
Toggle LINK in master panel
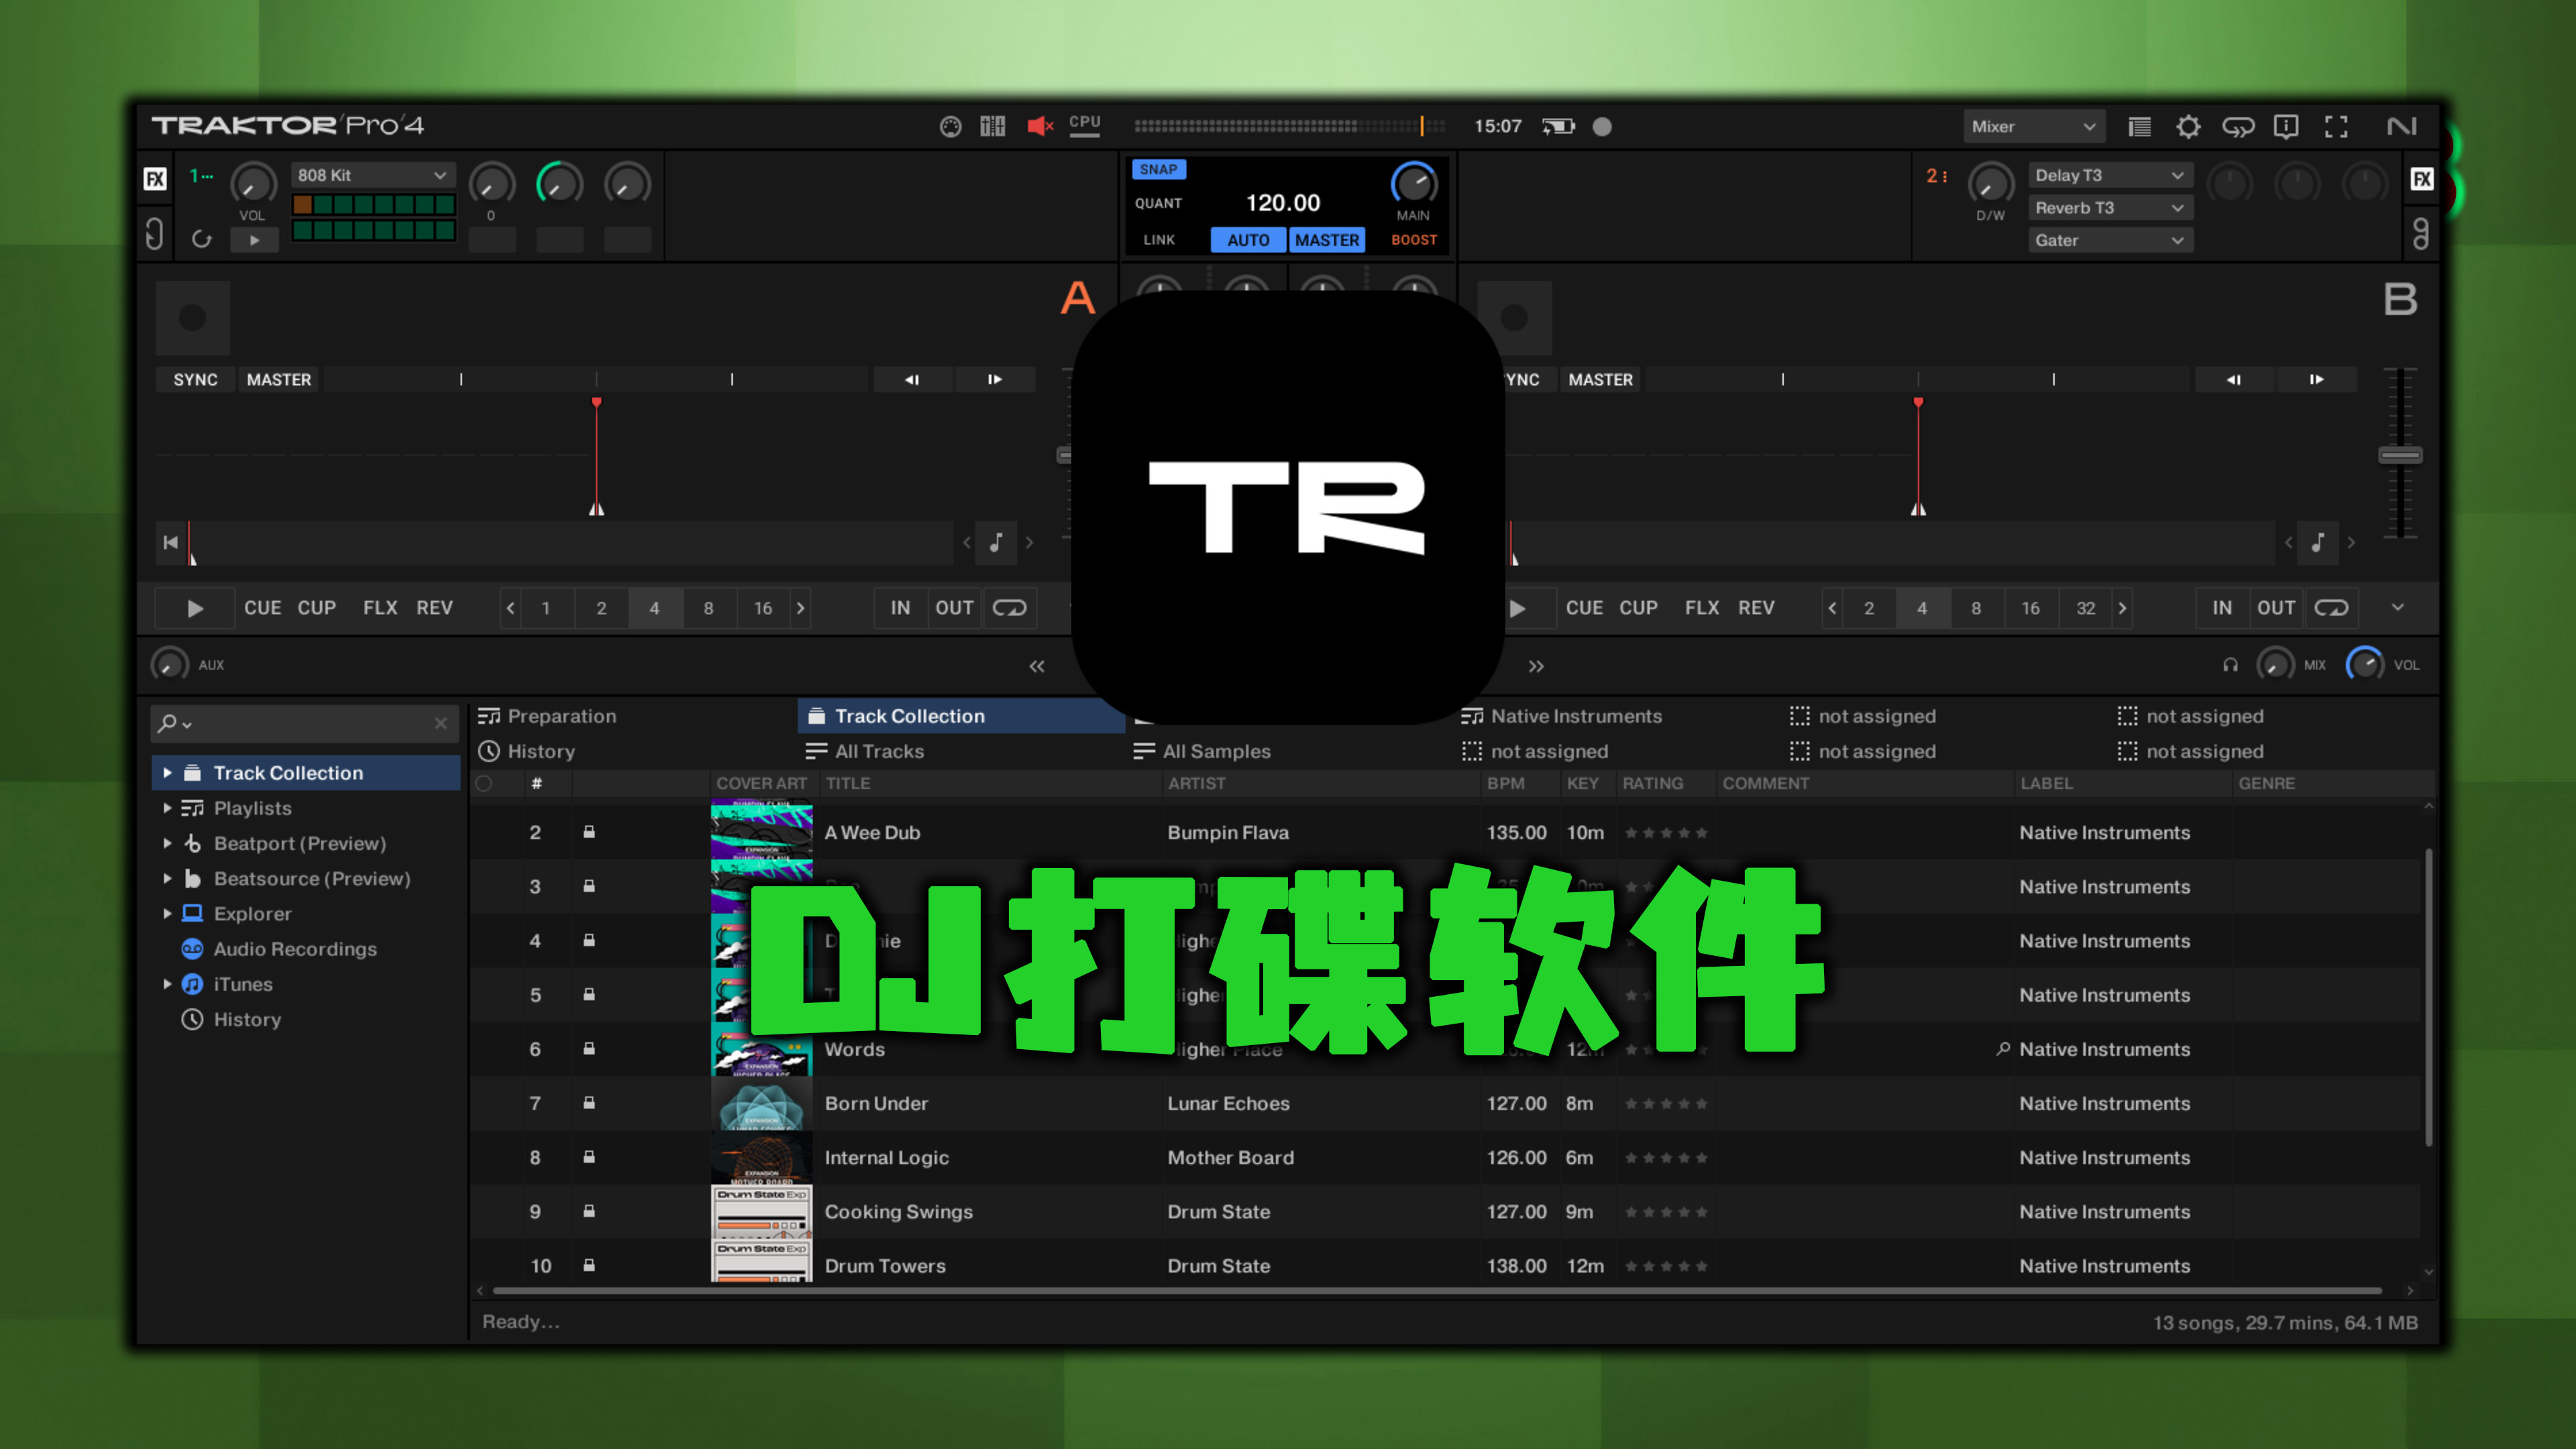[x=1158, y=240]
